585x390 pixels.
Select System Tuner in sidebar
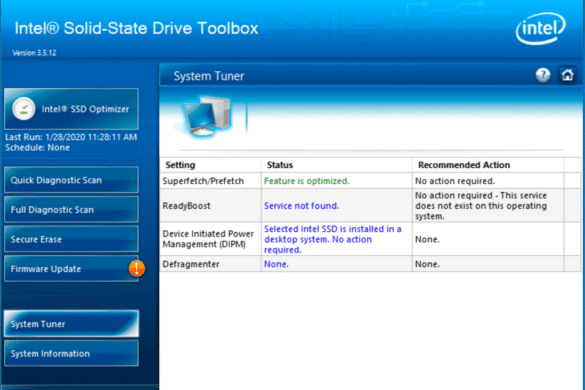(71, 324)
